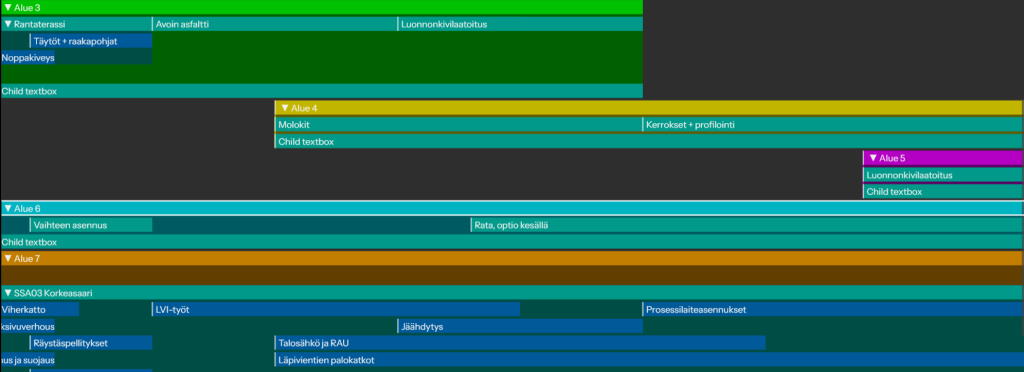
Task: Collapse the Alue 3 group triangle
Action: click(8, 7)
